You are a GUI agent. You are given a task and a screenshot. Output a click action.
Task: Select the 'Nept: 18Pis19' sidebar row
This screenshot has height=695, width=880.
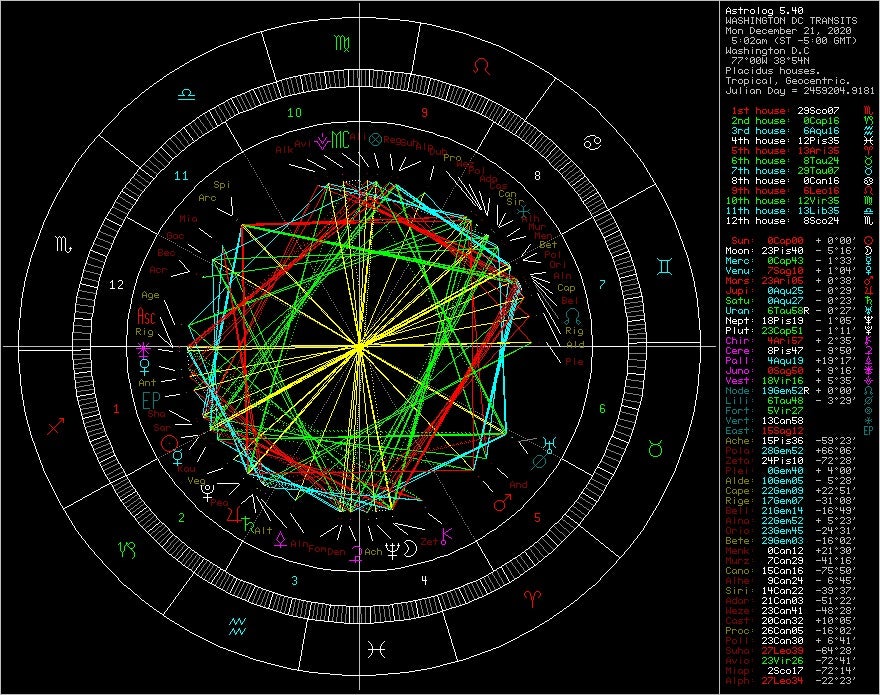(800, 321)
